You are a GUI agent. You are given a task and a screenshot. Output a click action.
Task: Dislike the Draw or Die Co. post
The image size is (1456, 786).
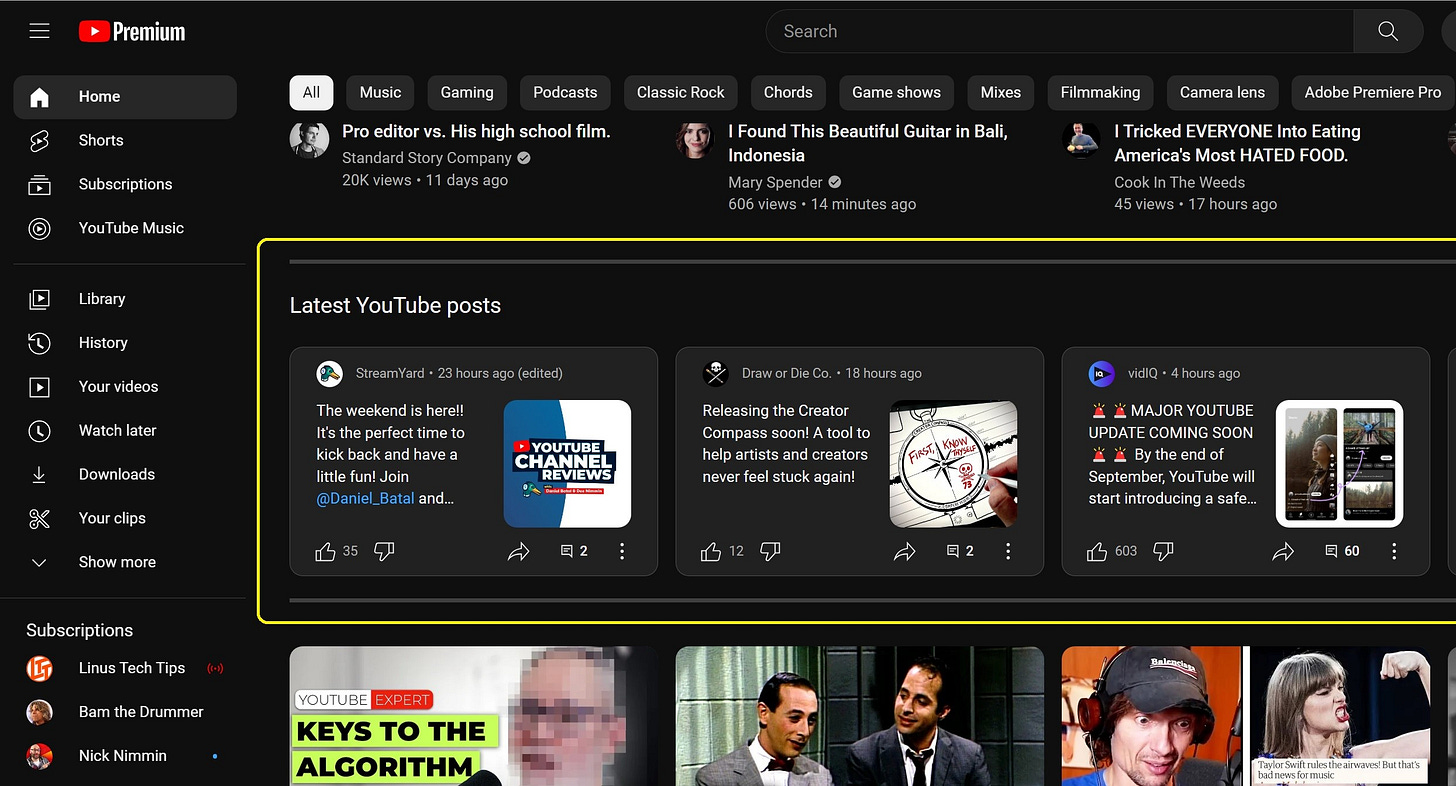770,551
